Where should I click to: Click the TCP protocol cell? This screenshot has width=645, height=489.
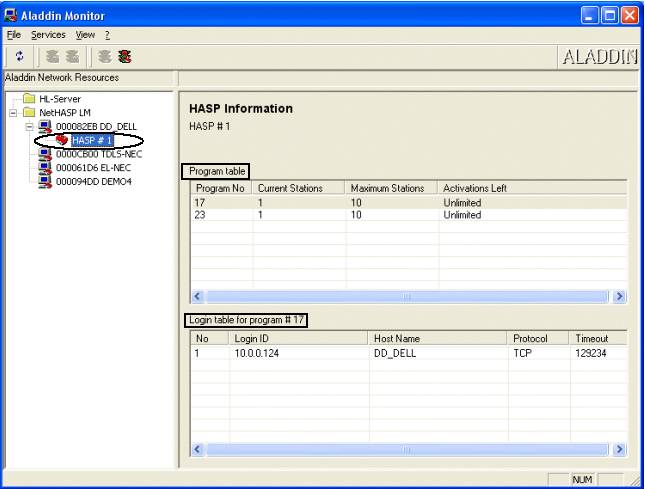tap(522, 353)
